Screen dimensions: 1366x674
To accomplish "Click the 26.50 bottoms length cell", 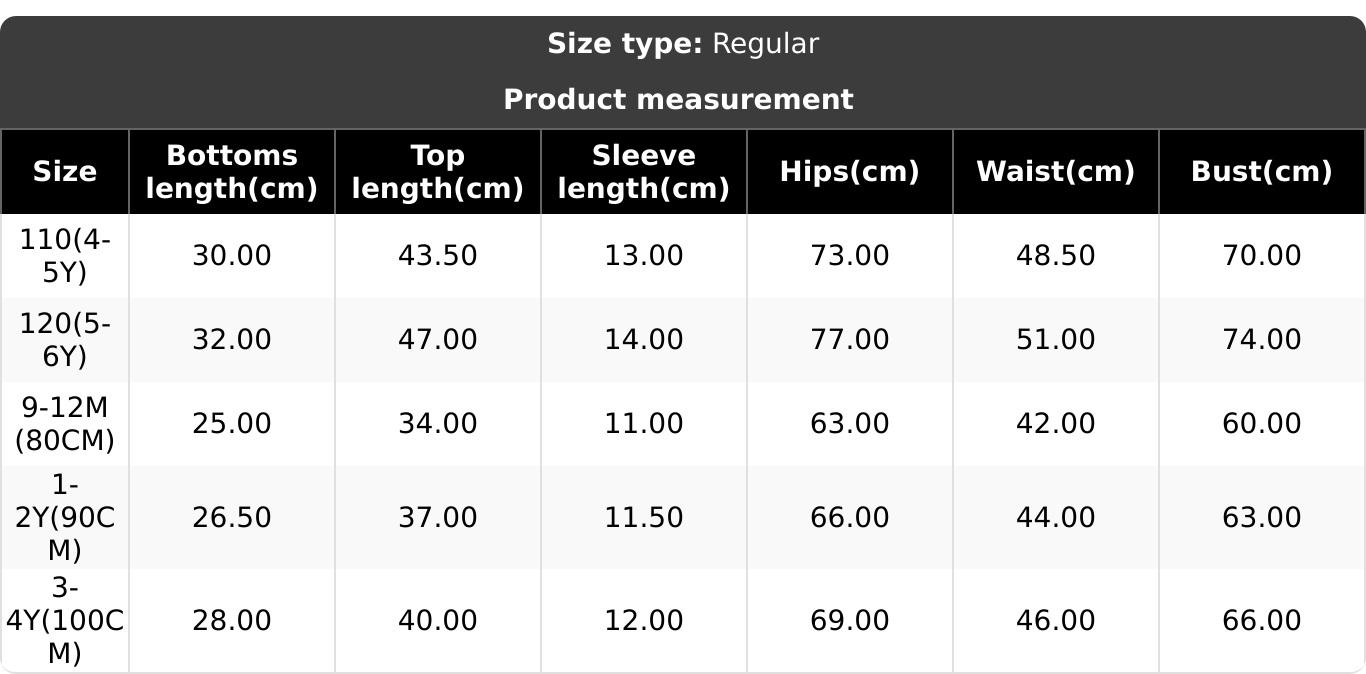I will pos(231,518).
